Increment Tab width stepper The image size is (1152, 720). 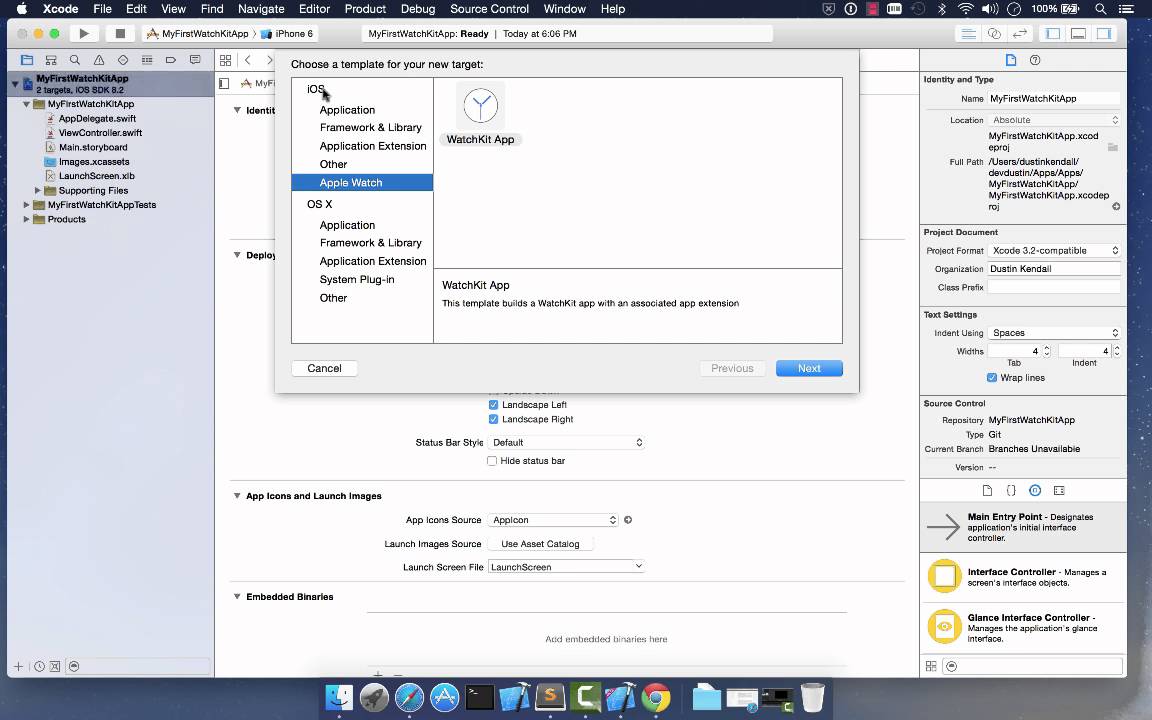[1047, 348]
